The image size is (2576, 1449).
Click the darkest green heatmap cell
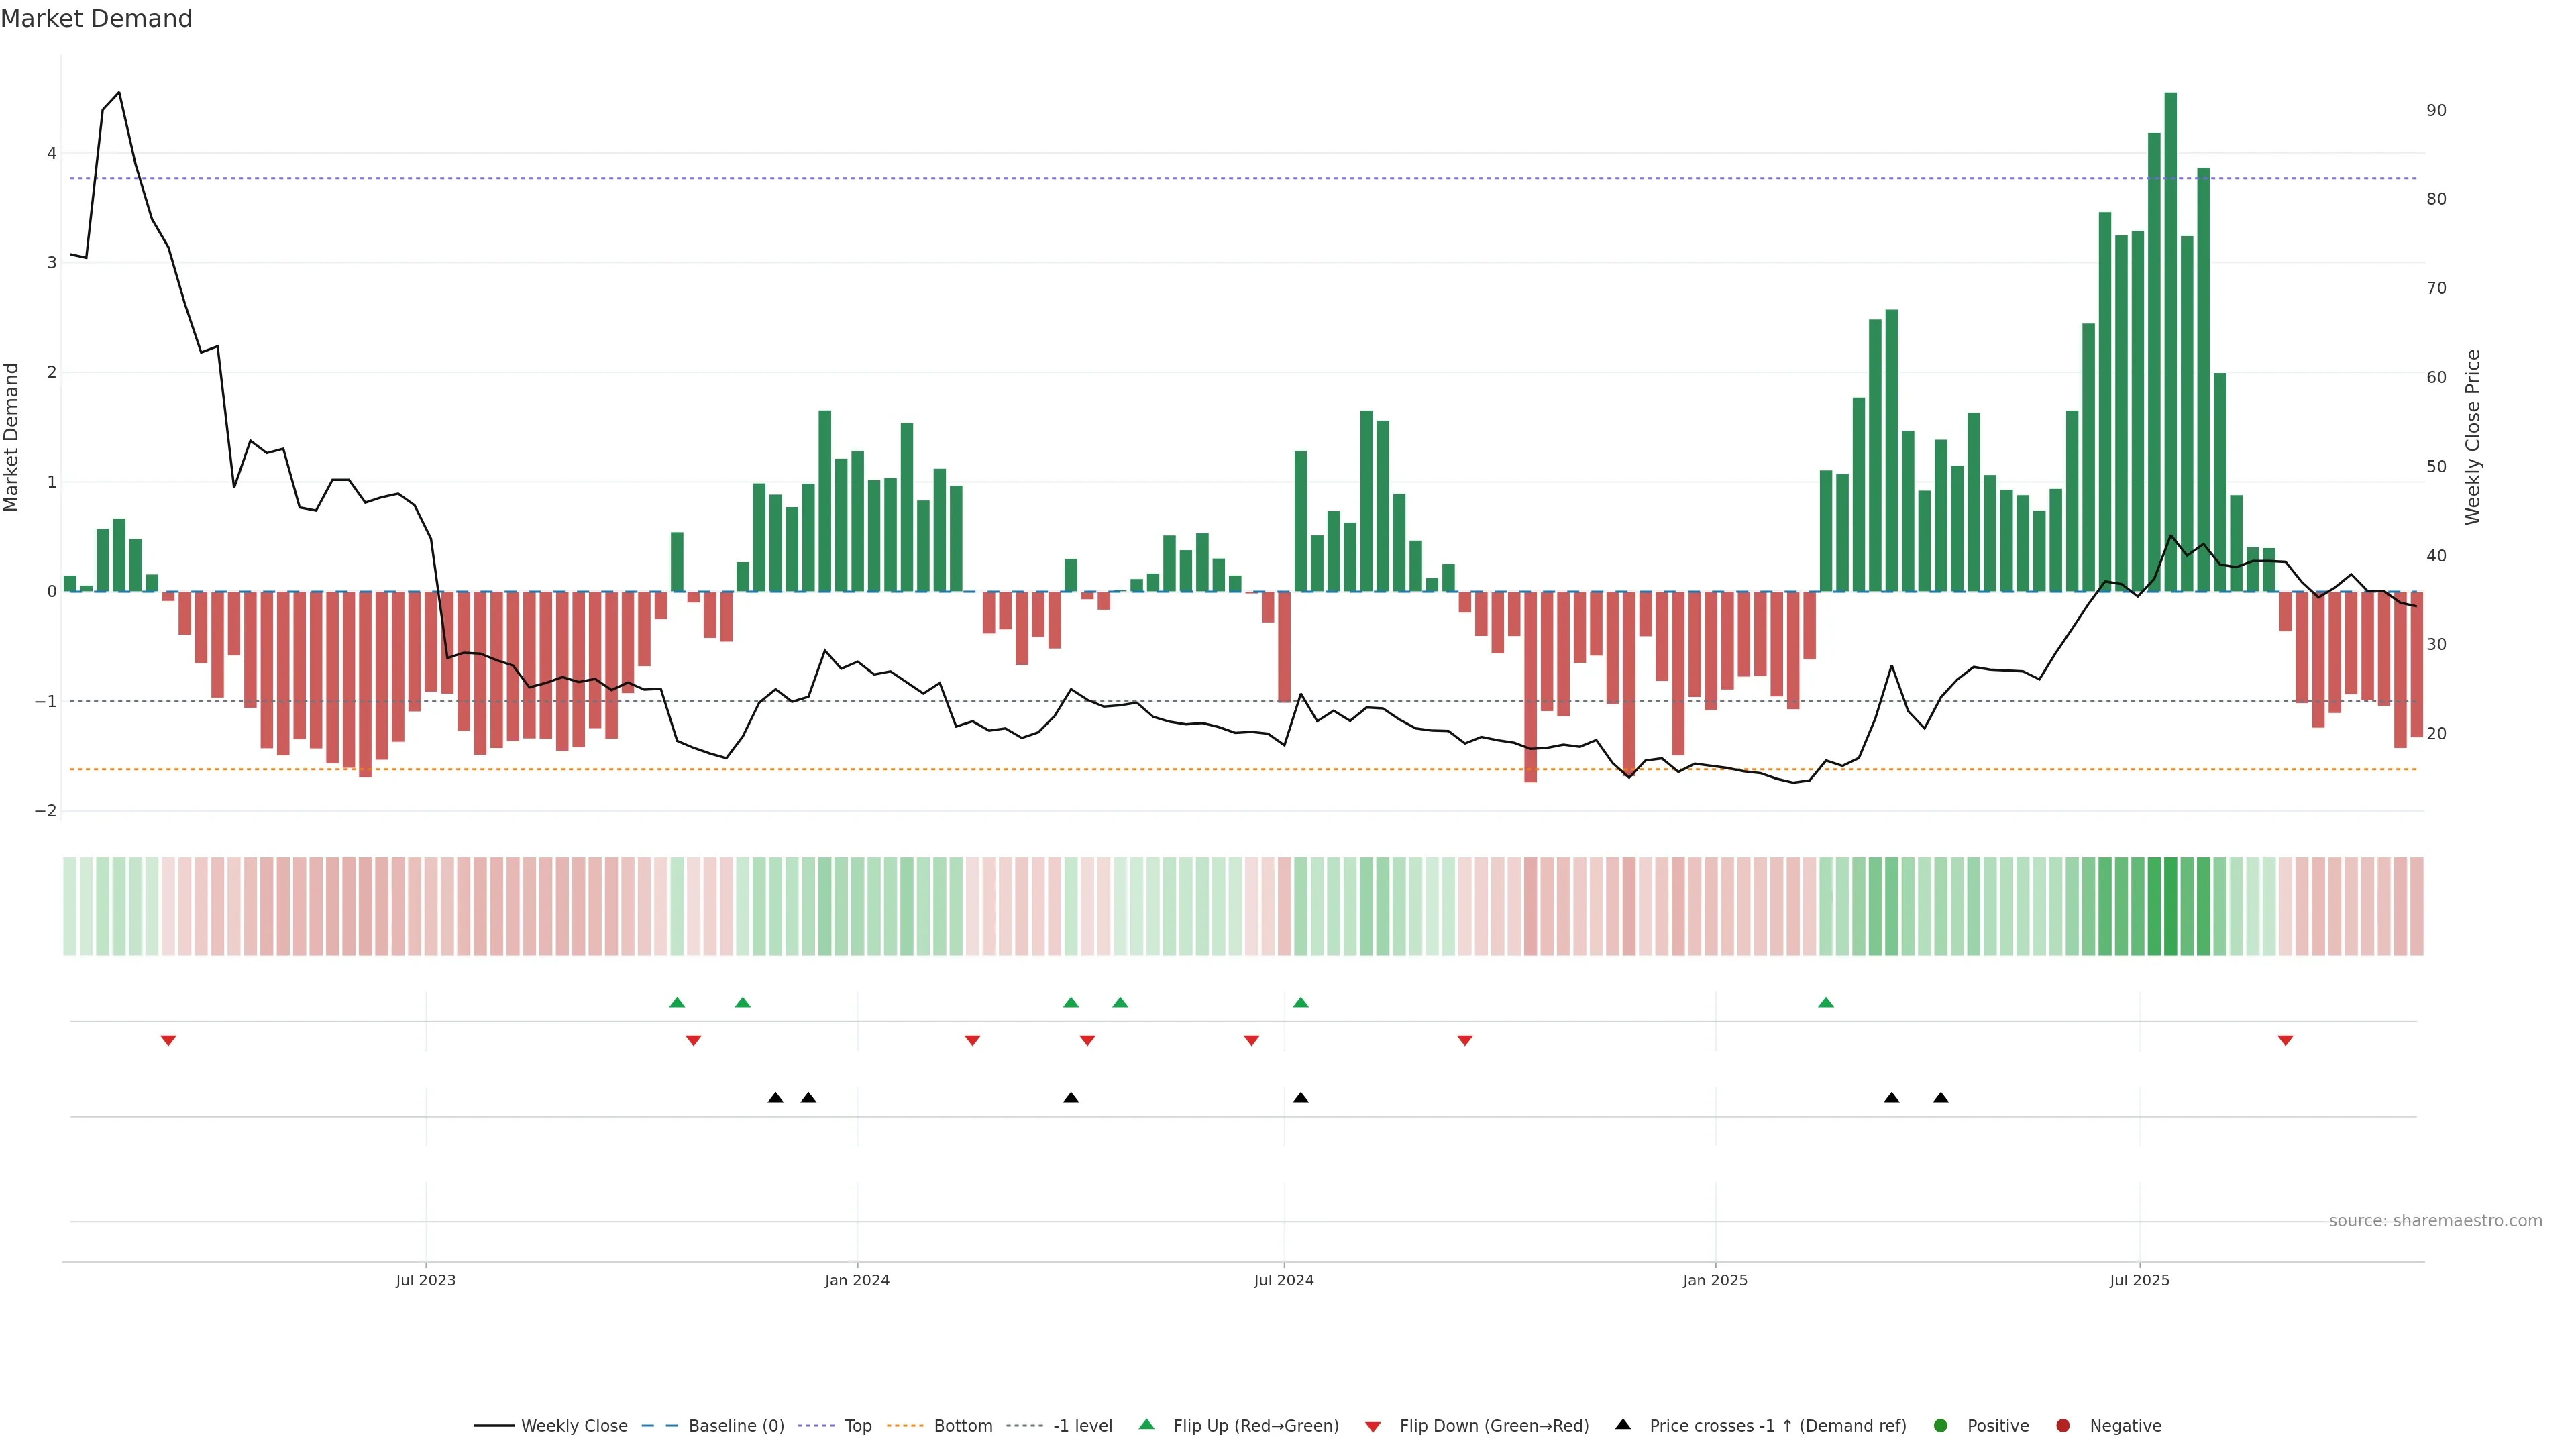pyautogui.click(x=2170, y=906)
